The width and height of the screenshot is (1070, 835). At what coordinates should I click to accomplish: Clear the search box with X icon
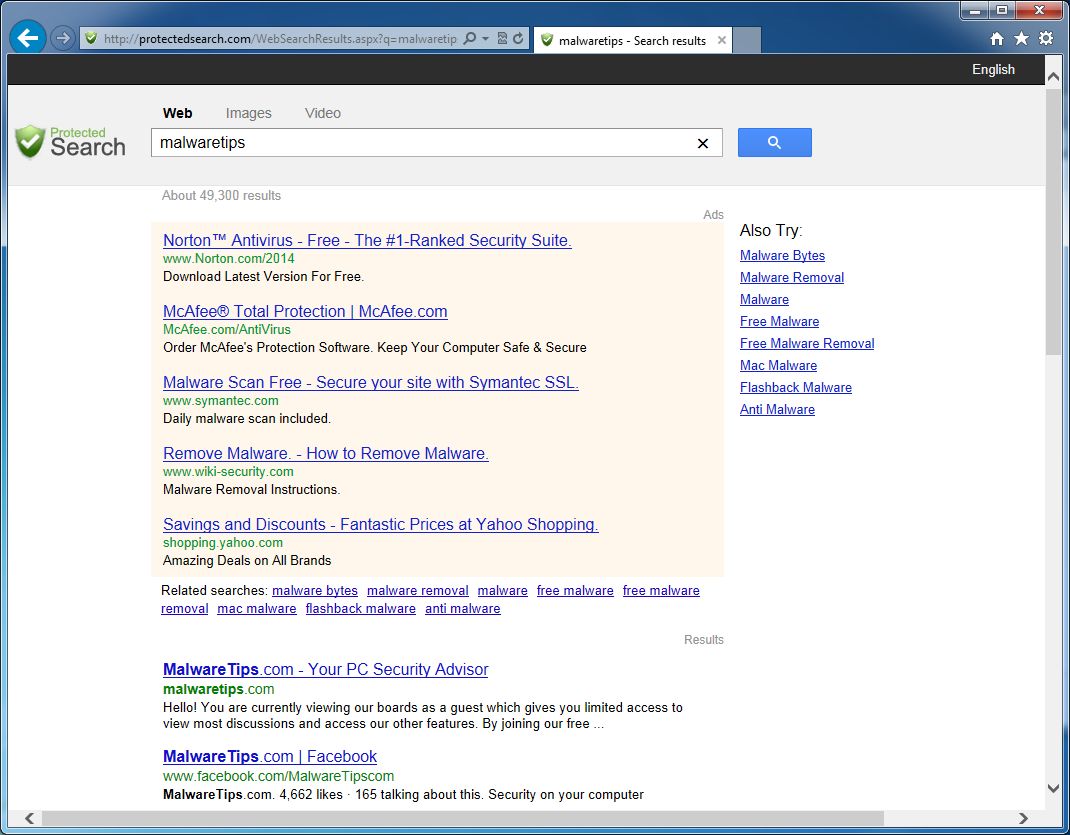(703, 143)
